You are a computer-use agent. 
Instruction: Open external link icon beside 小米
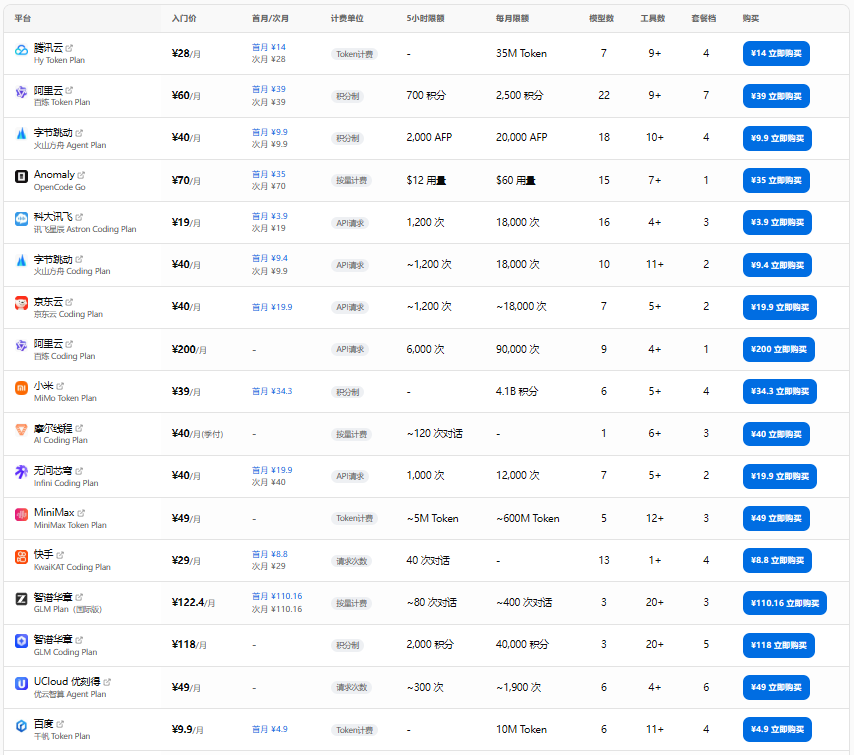pyautogui.click(x=60, y=386)
